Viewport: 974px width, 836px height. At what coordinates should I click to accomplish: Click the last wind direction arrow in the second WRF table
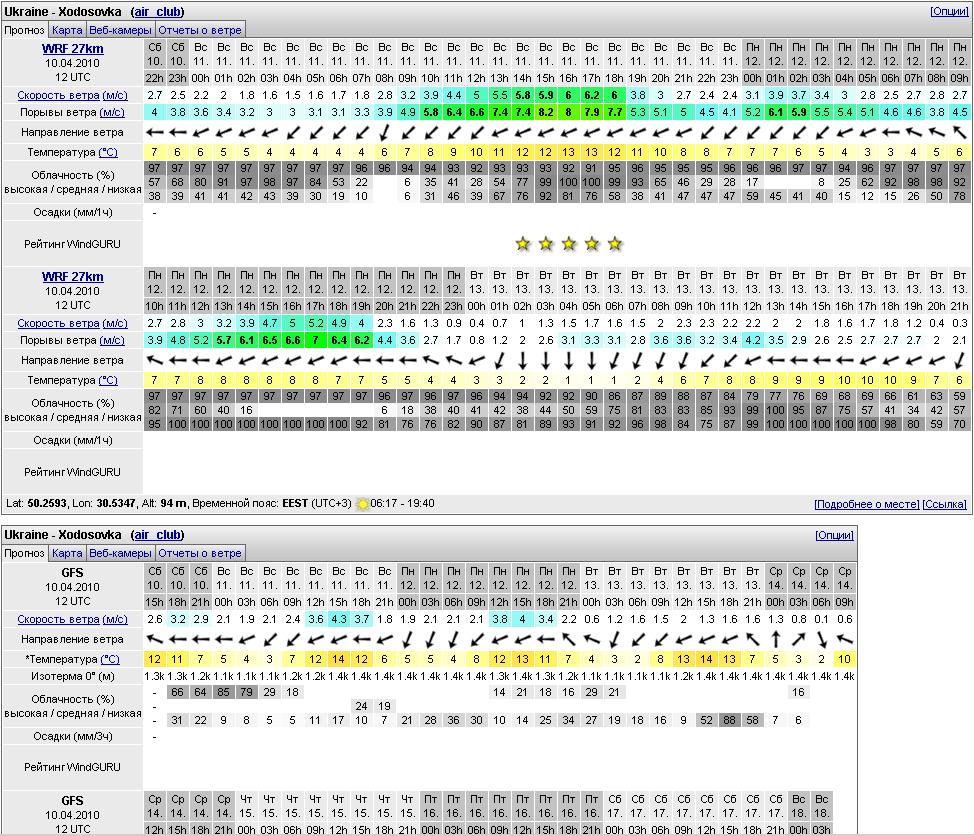959,360
